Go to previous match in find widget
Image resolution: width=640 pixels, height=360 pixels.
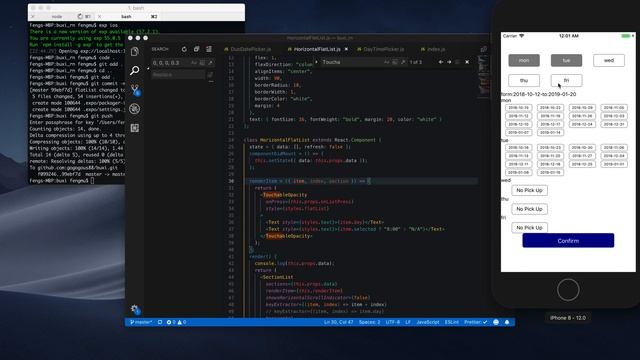441,62
